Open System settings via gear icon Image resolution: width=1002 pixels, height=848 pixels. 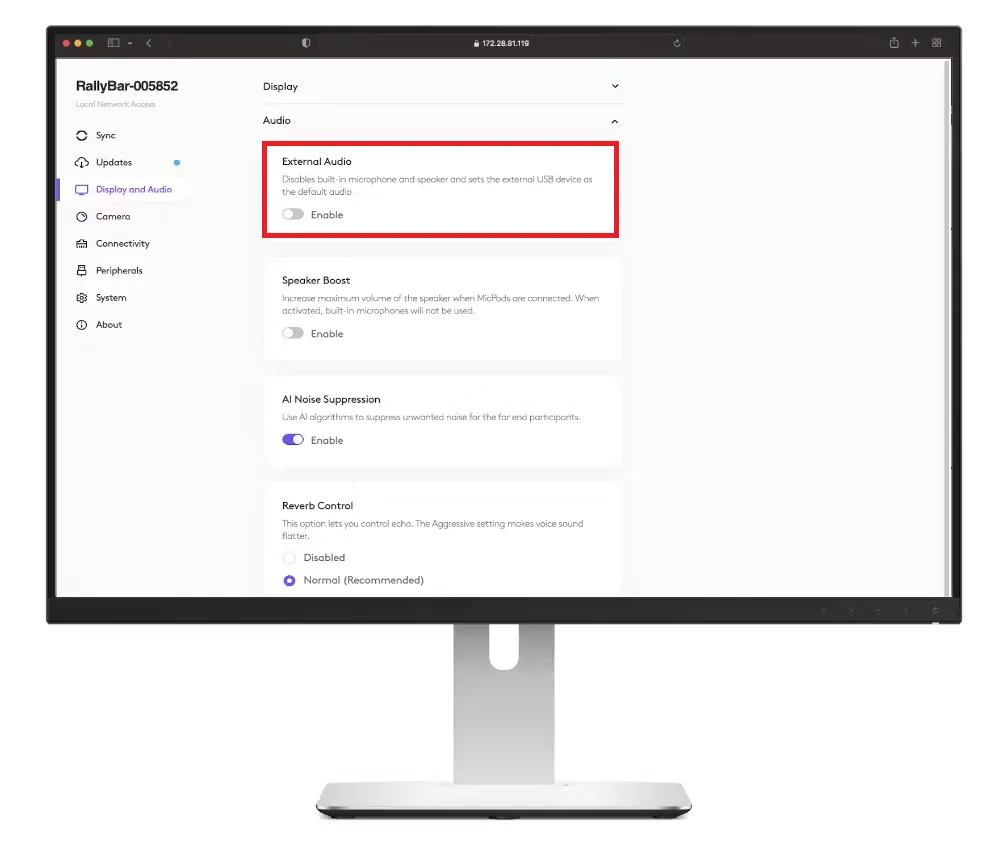point(82,298)
